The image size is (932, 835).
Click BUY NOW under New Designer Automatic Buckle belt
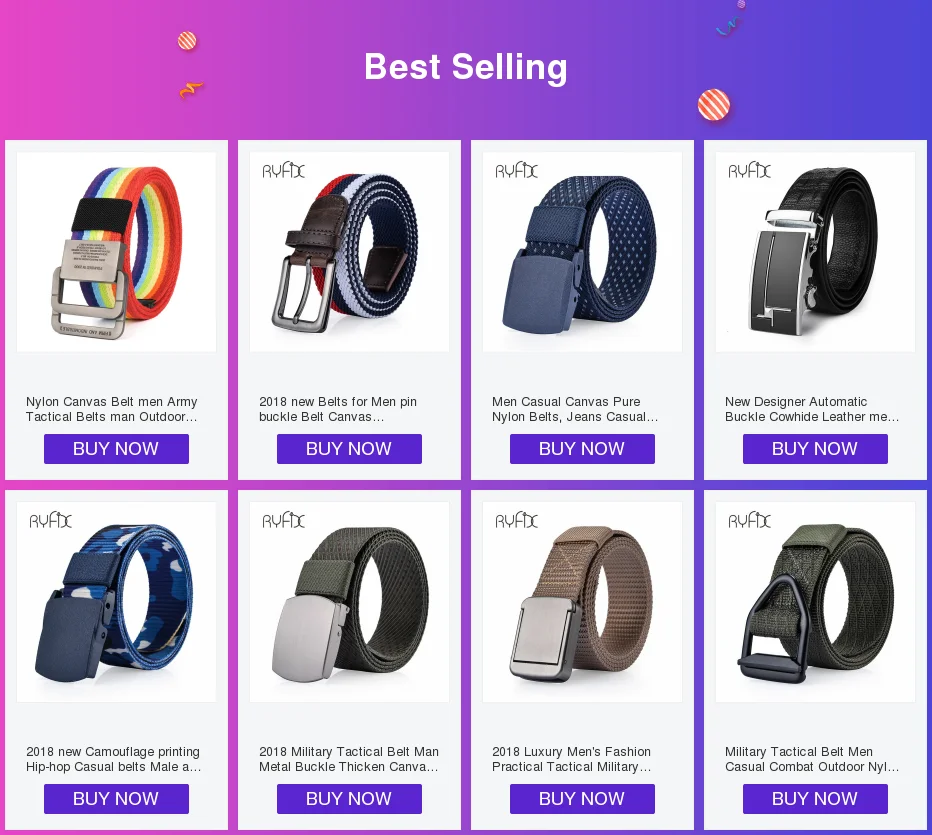tap(816, 449)
